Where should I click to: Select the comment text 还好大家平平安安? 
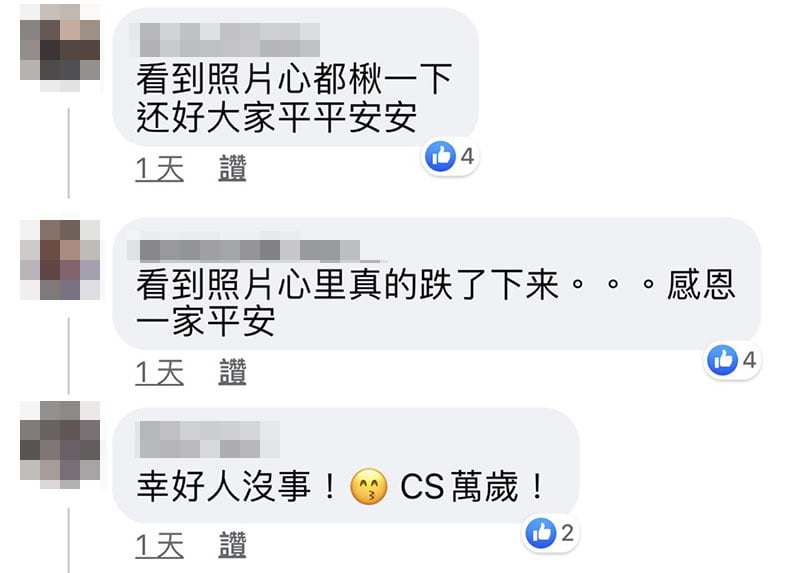click(x=277, y=118)
